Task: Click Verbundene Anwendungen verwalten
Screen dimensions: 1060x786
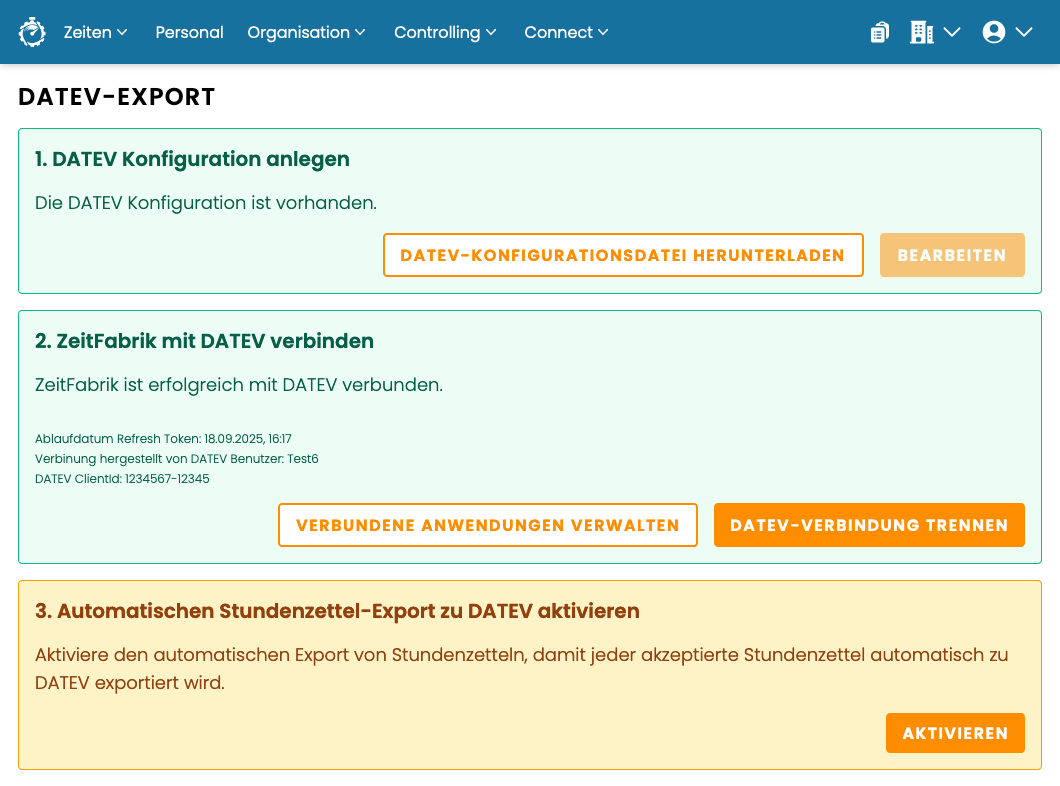Action: [x=487, y=524]
